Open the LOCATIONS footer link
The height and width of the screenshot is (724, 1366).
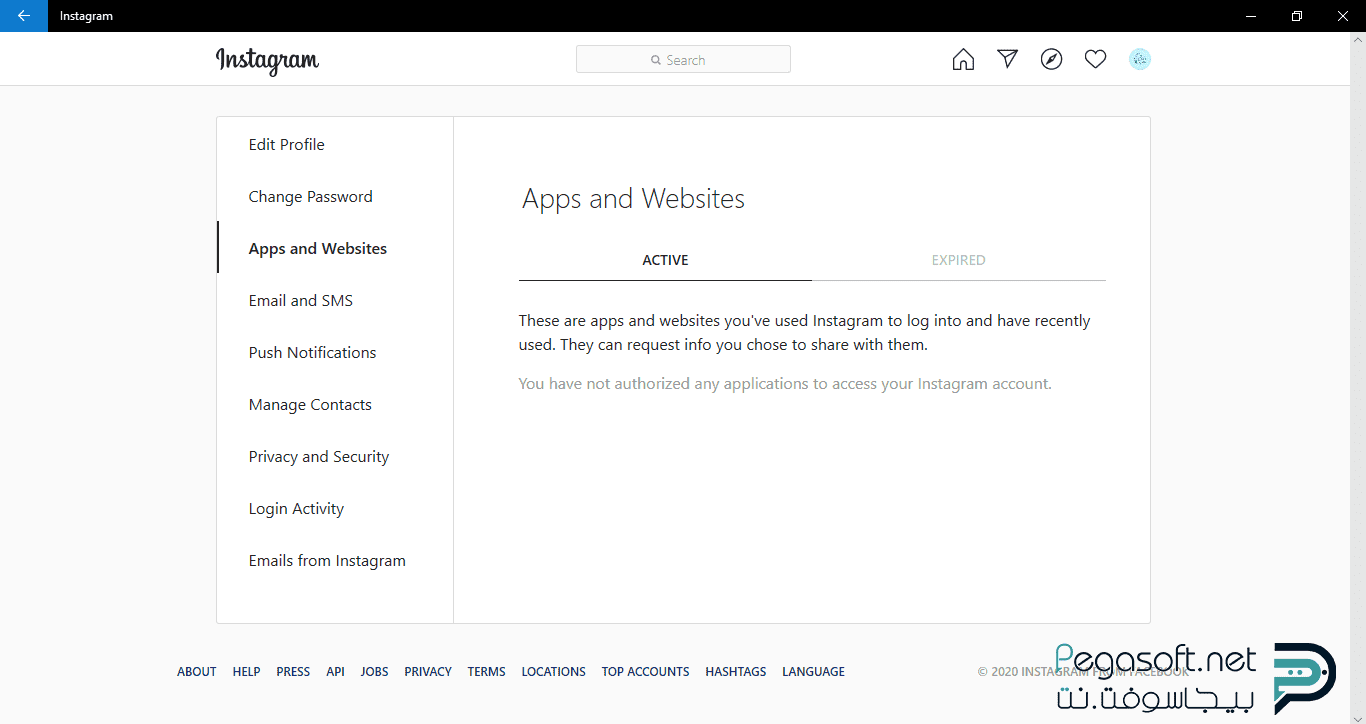[554, 672]
